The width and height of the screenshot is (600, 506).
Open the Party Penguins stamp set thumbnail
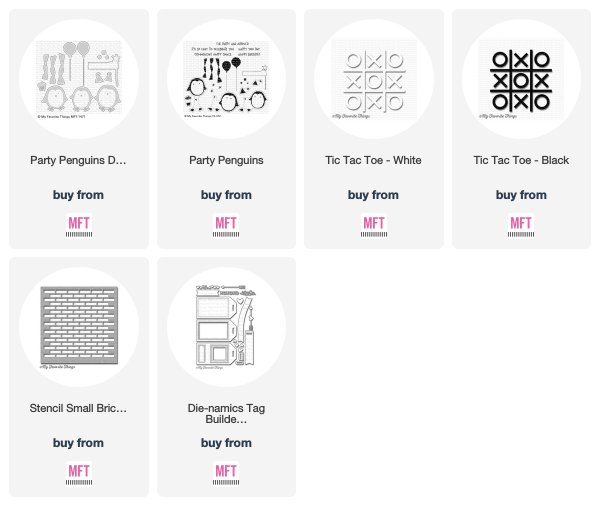pyautogui.click(x=226, y=79)
